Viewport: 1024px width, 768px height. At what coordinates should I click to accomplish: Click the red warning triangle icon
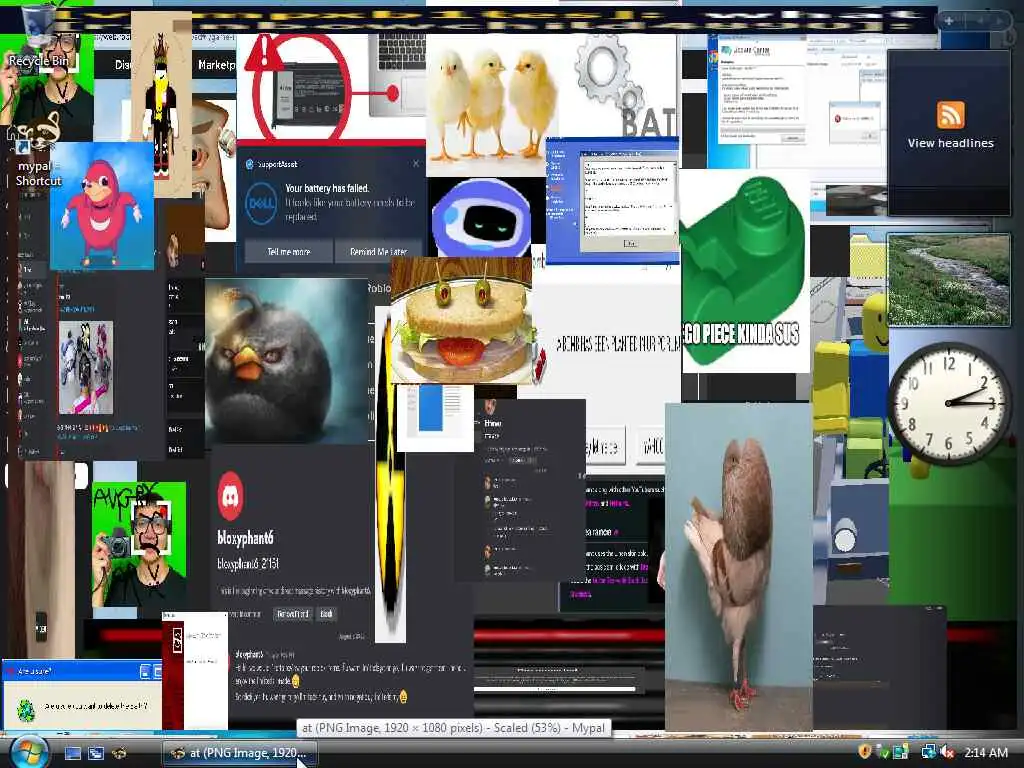pos(265,55)
